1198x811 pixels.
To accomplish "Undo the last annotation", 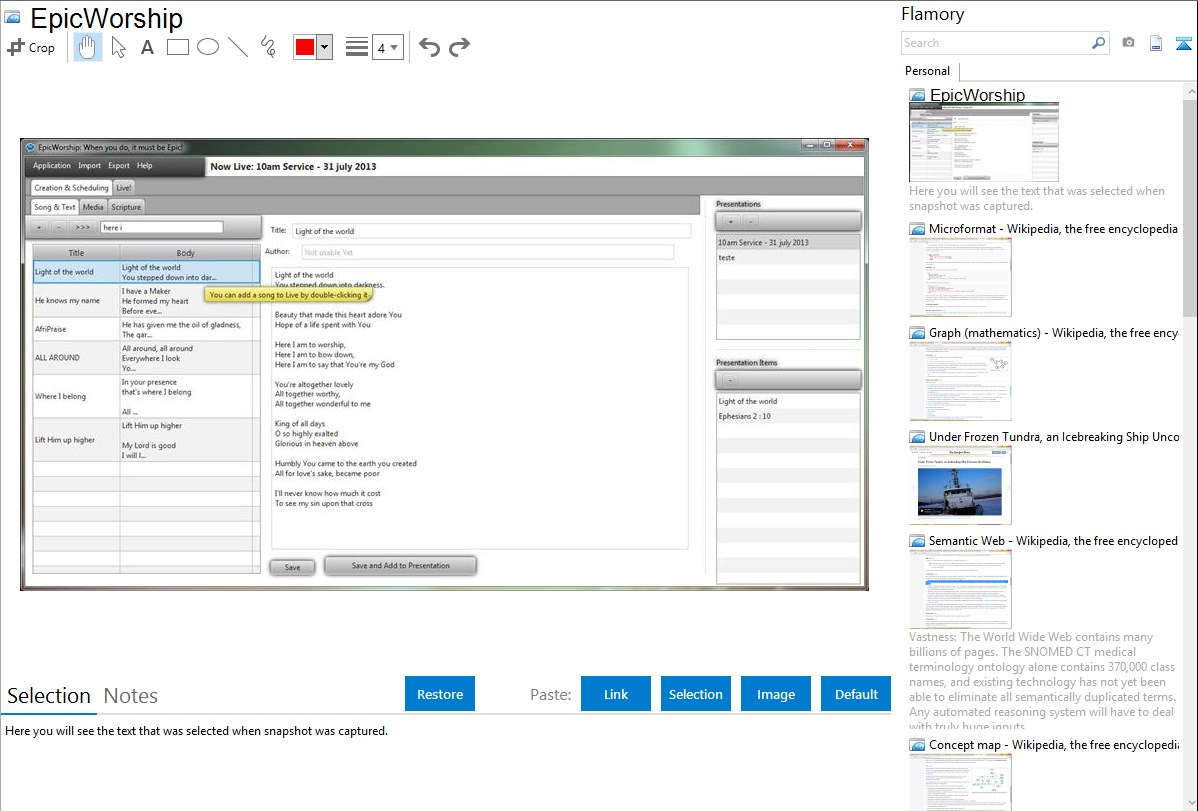I will click(429, 47).
